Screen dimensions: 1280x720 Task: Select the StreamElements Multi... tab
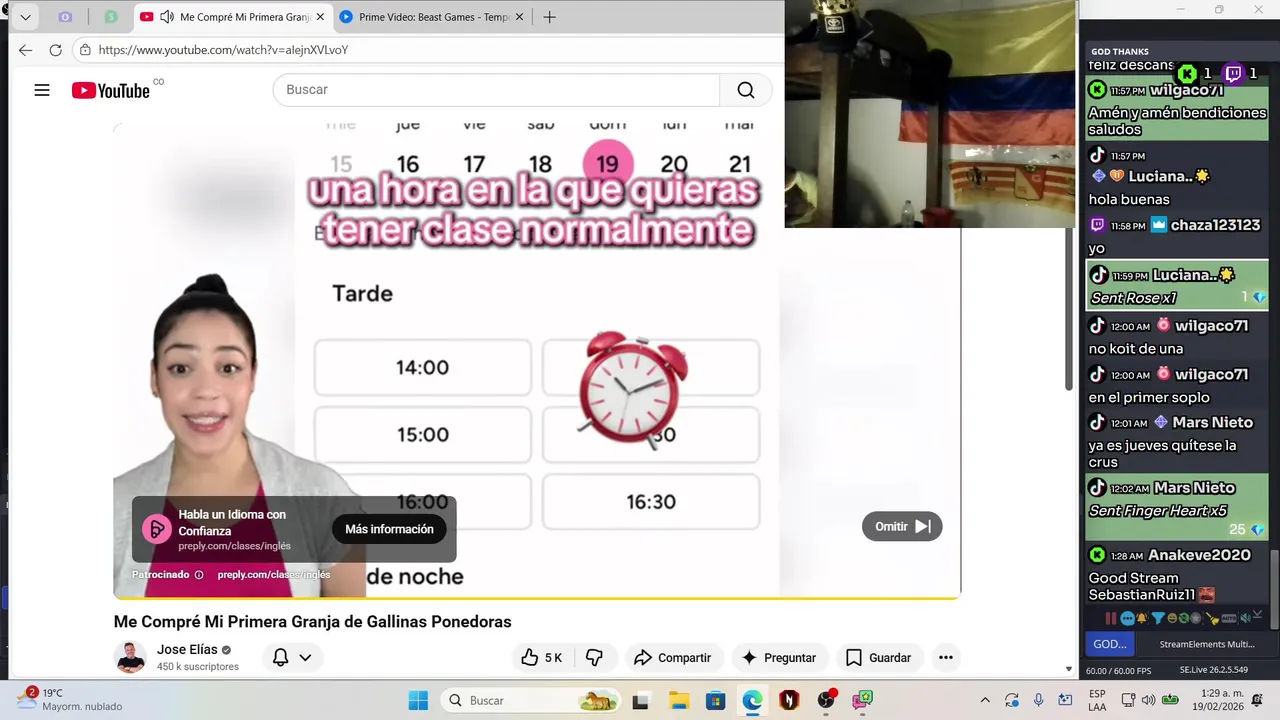point(1205,644)
